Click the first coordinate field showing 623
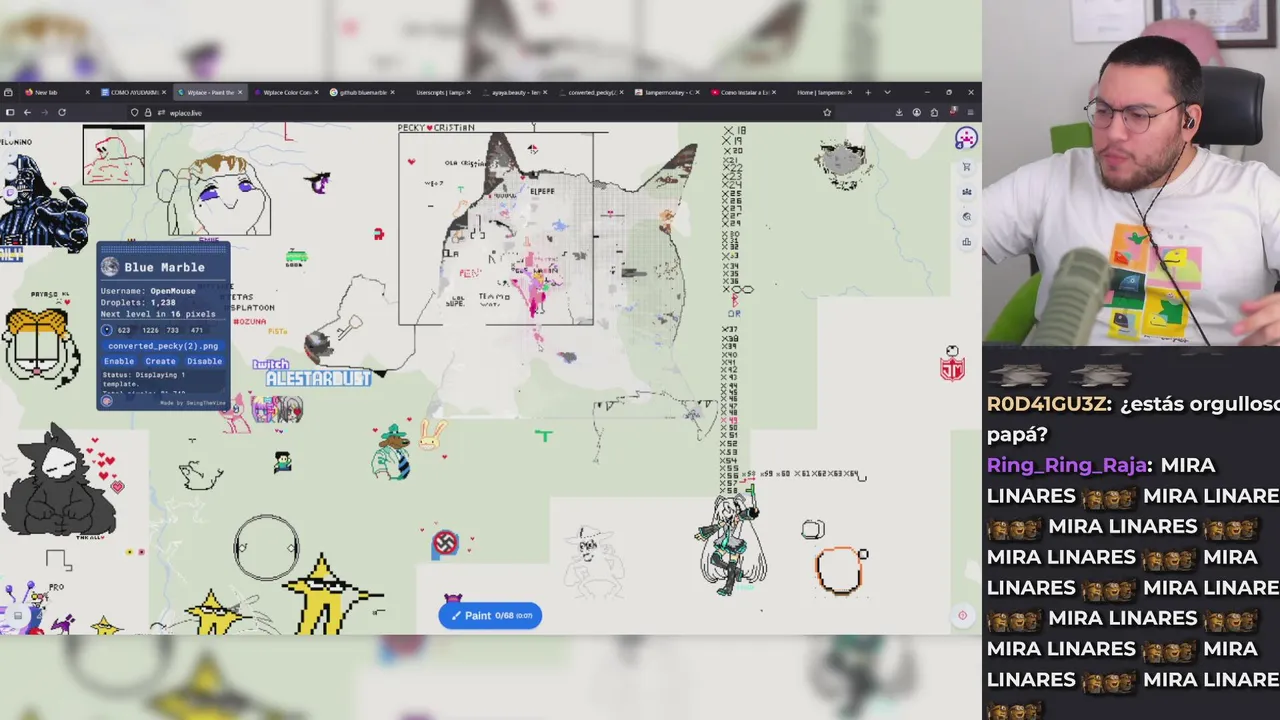 [x=125, y=330]
